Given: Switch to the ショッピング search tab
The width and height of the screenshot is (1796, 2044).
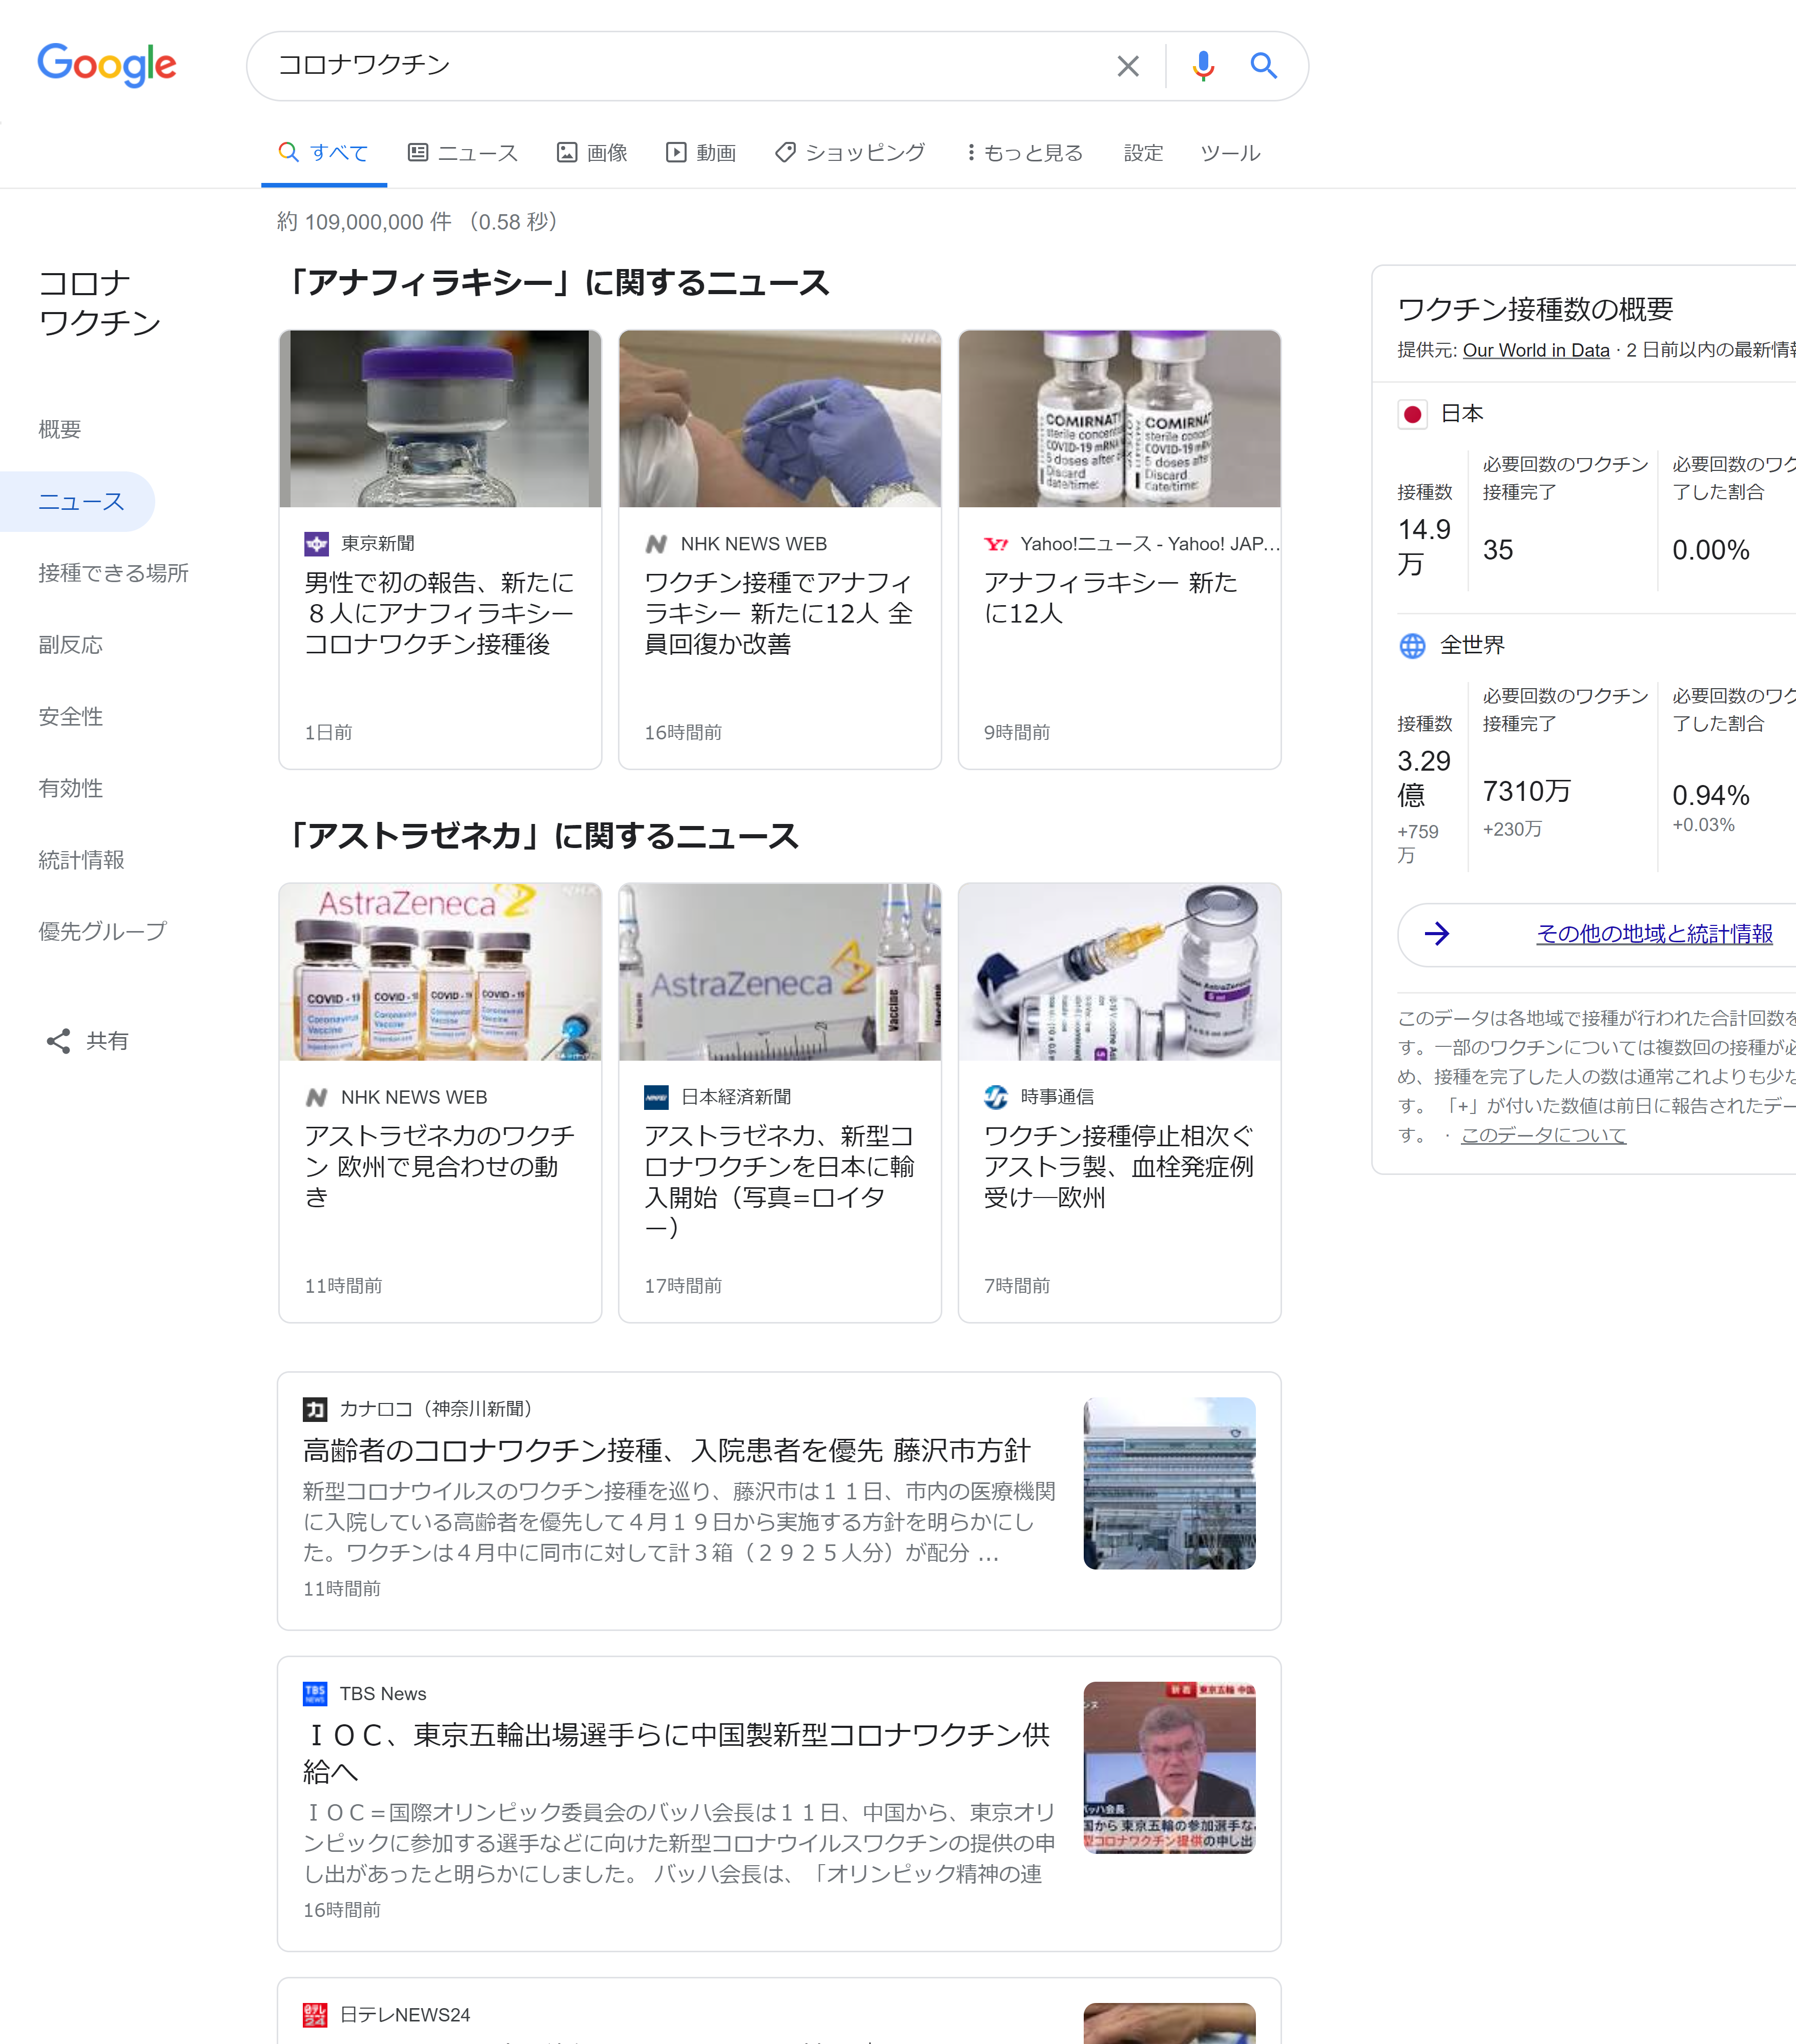Looking at the screenshot, I should [x=851, y=153].
